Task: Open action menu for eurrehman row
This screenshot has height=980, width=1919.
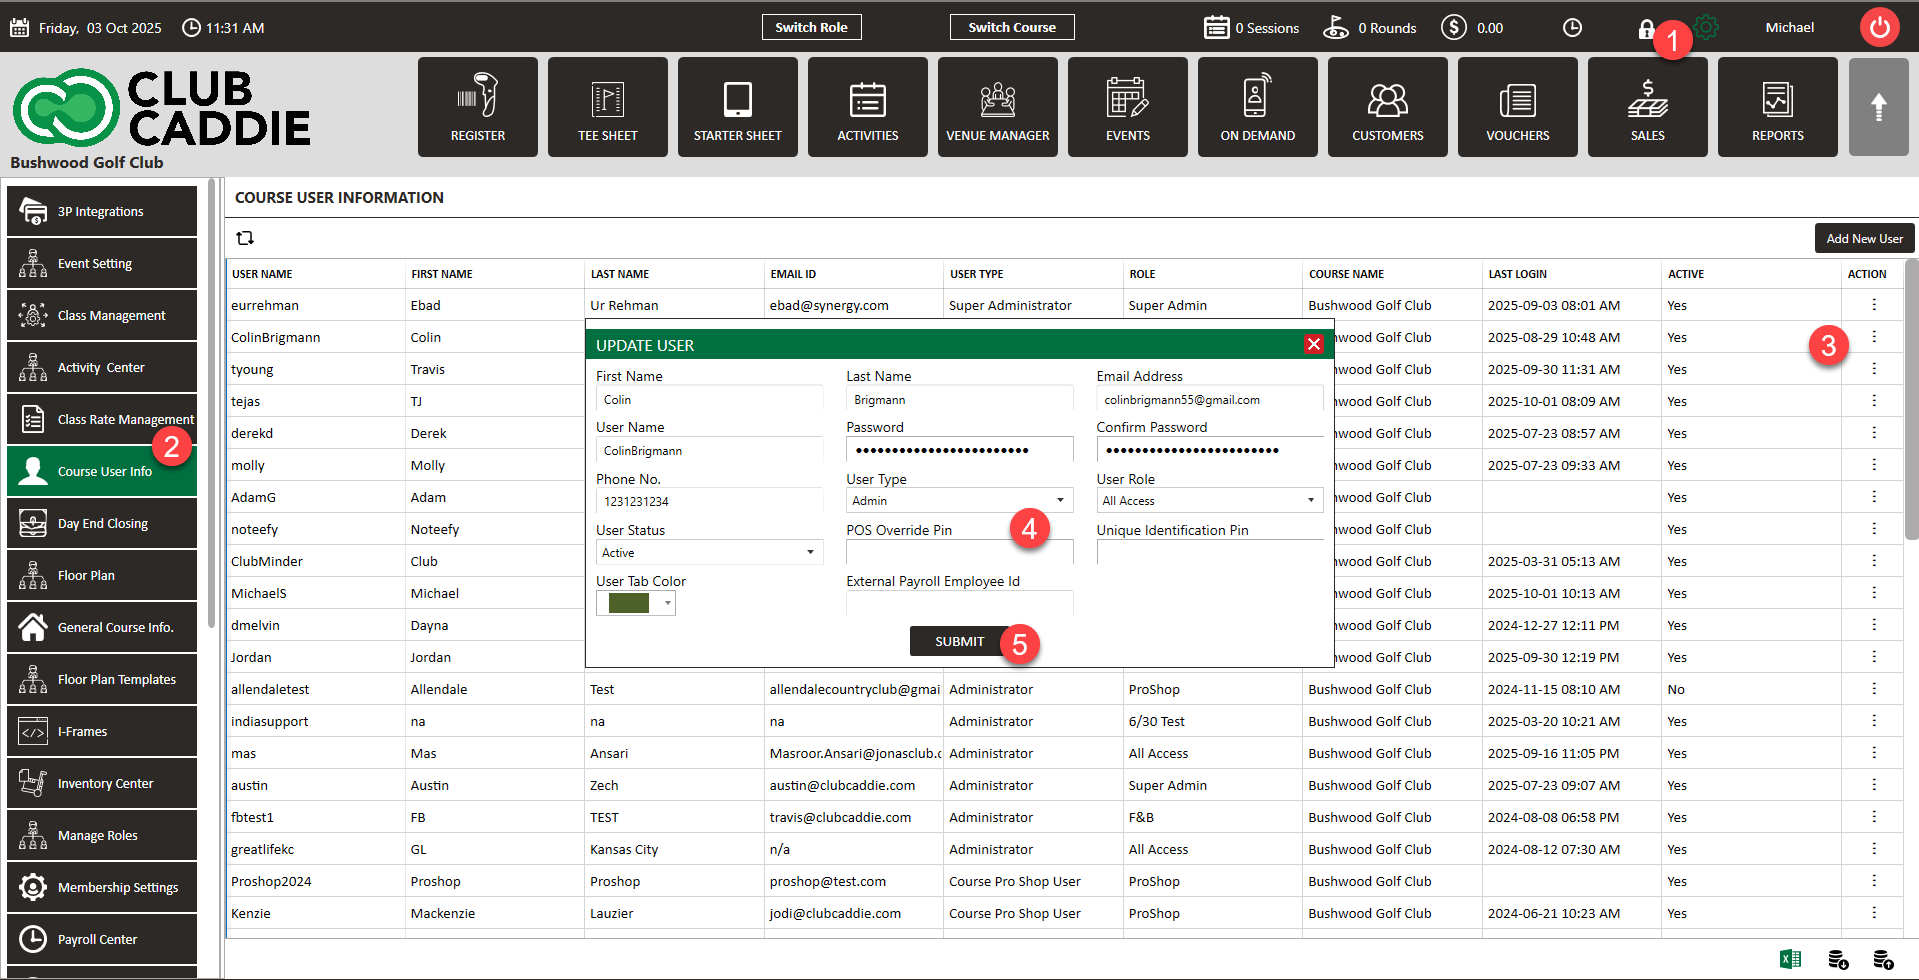Action: (x=1873, y=305)
